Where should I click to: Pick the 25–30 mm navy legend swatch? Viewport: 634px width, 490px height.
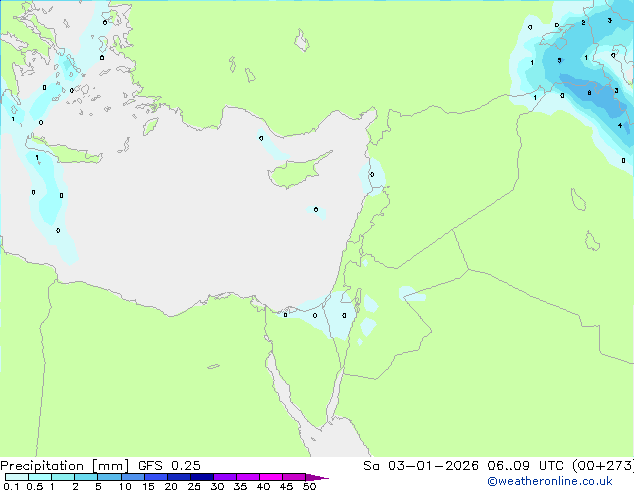201,477
